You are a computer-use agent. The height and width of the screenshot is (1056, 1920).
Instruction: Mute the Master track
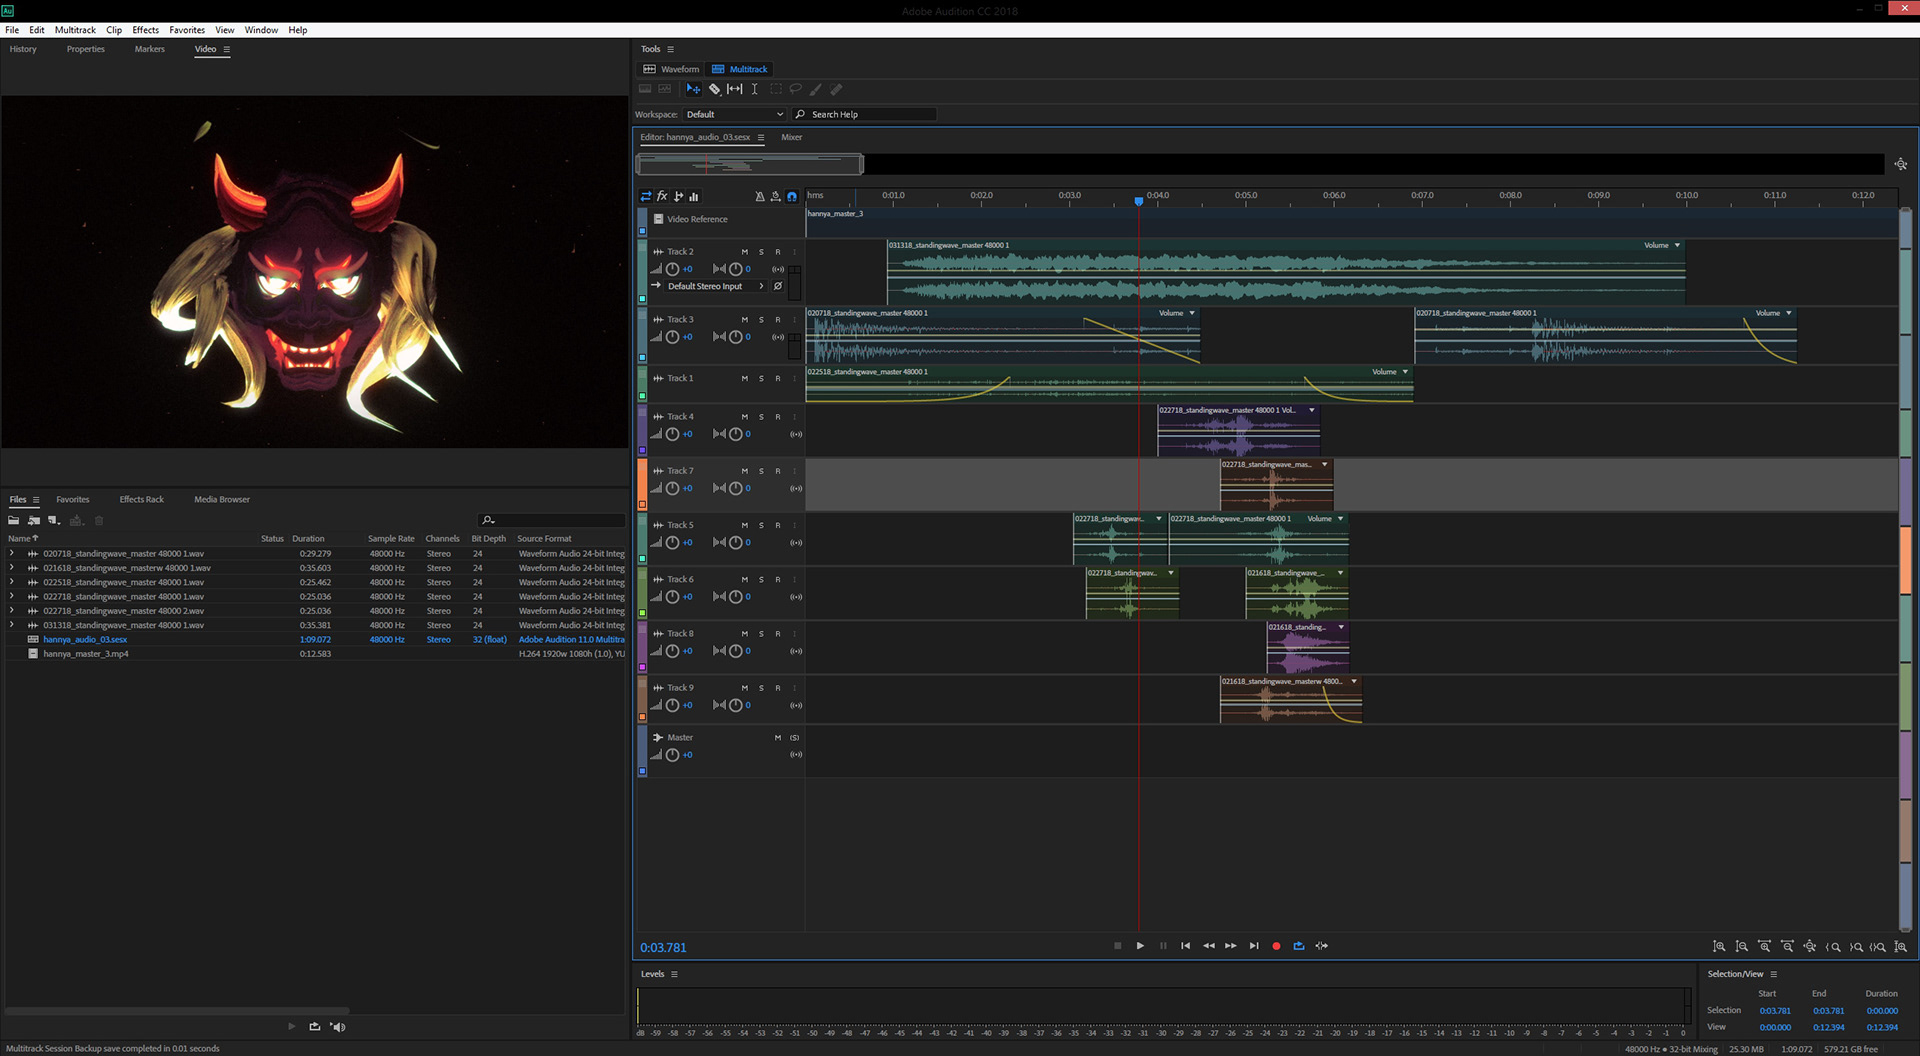click(x=778, y=738)
